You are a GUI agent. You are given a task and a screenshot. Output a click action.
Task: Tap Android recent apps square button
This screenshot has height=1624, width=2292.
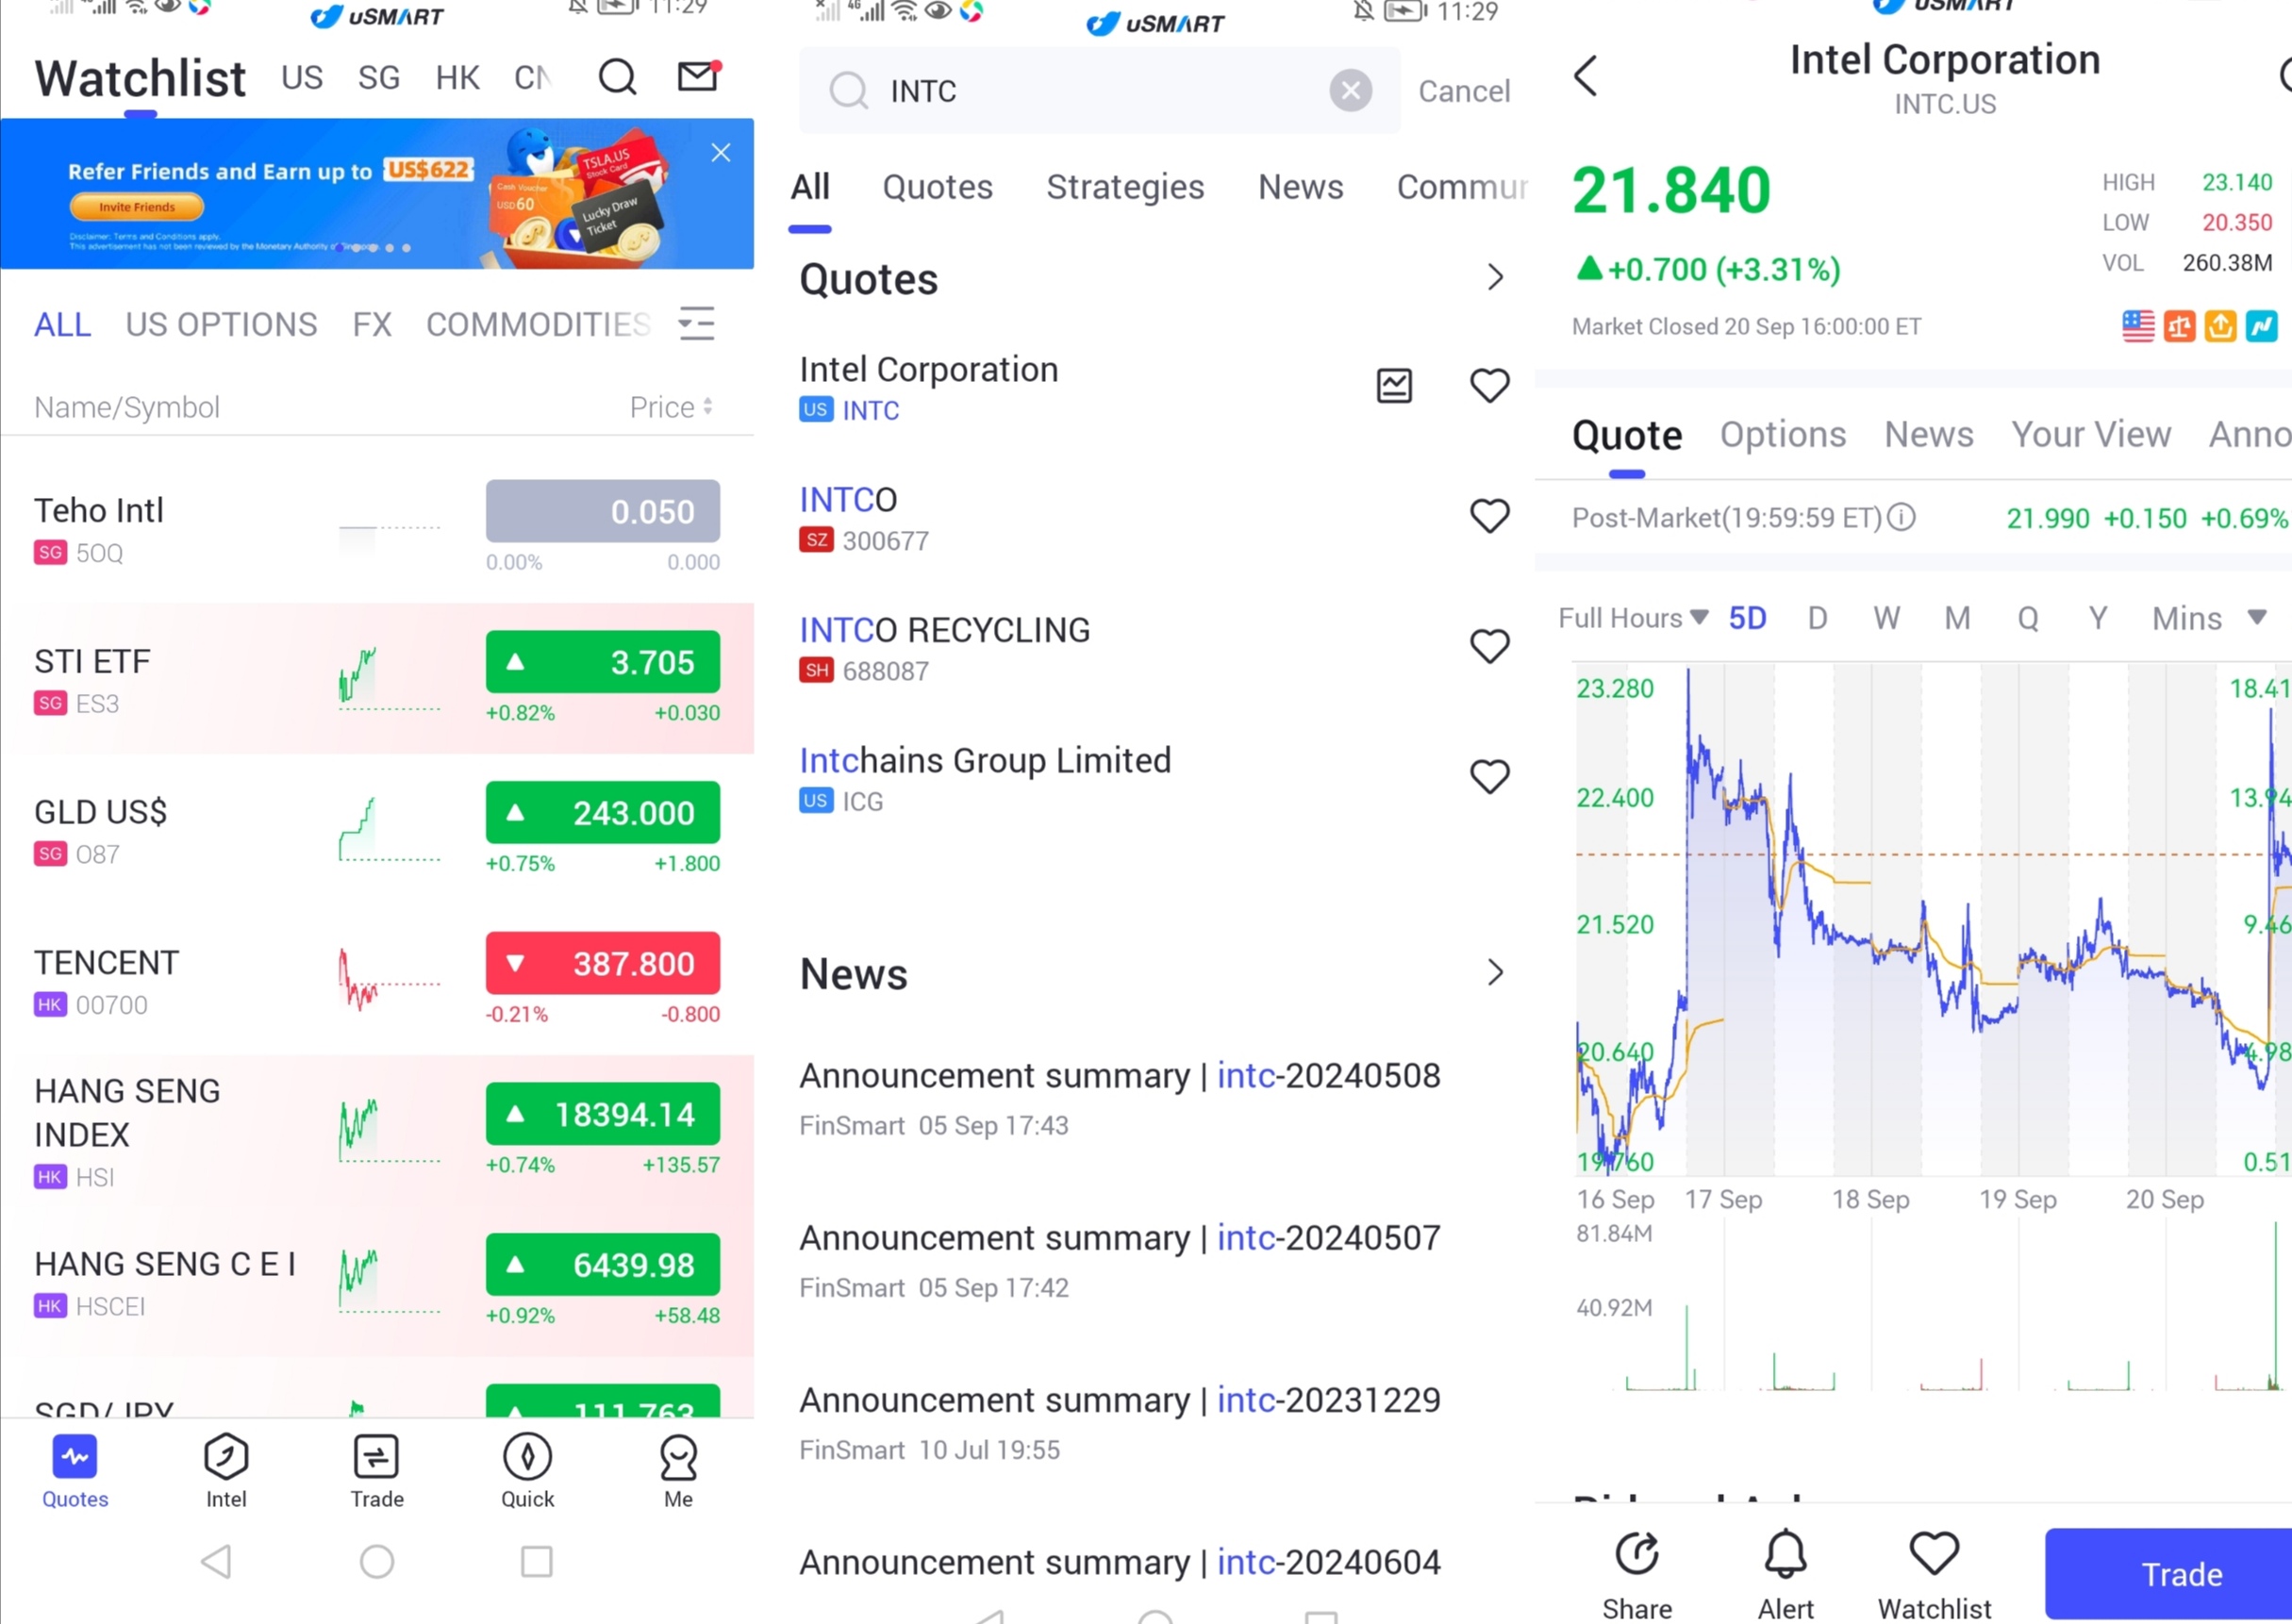click(537, 1561)
